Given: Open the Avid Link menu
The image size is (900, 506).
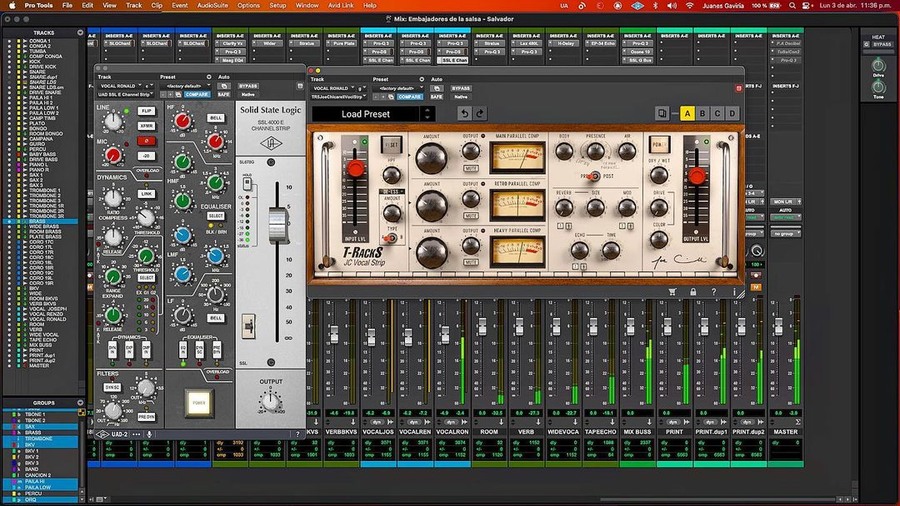Looking at the screenshot, I should (341, 5).
